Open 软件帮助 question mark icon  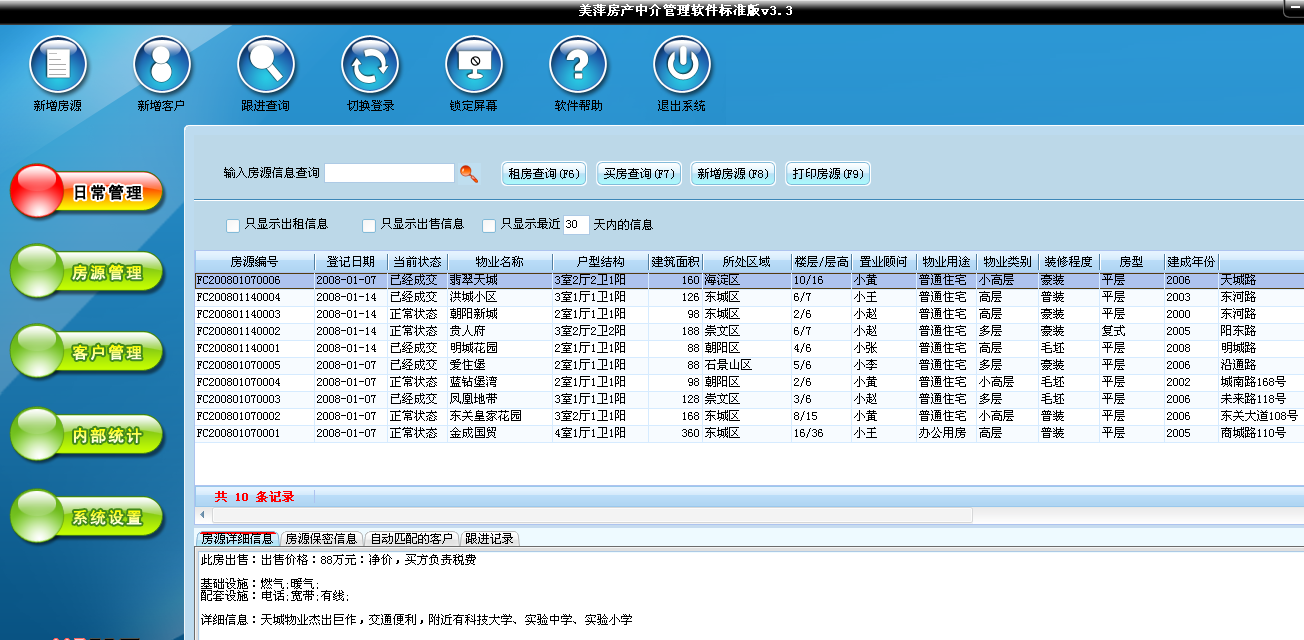[x=578, y=65]
